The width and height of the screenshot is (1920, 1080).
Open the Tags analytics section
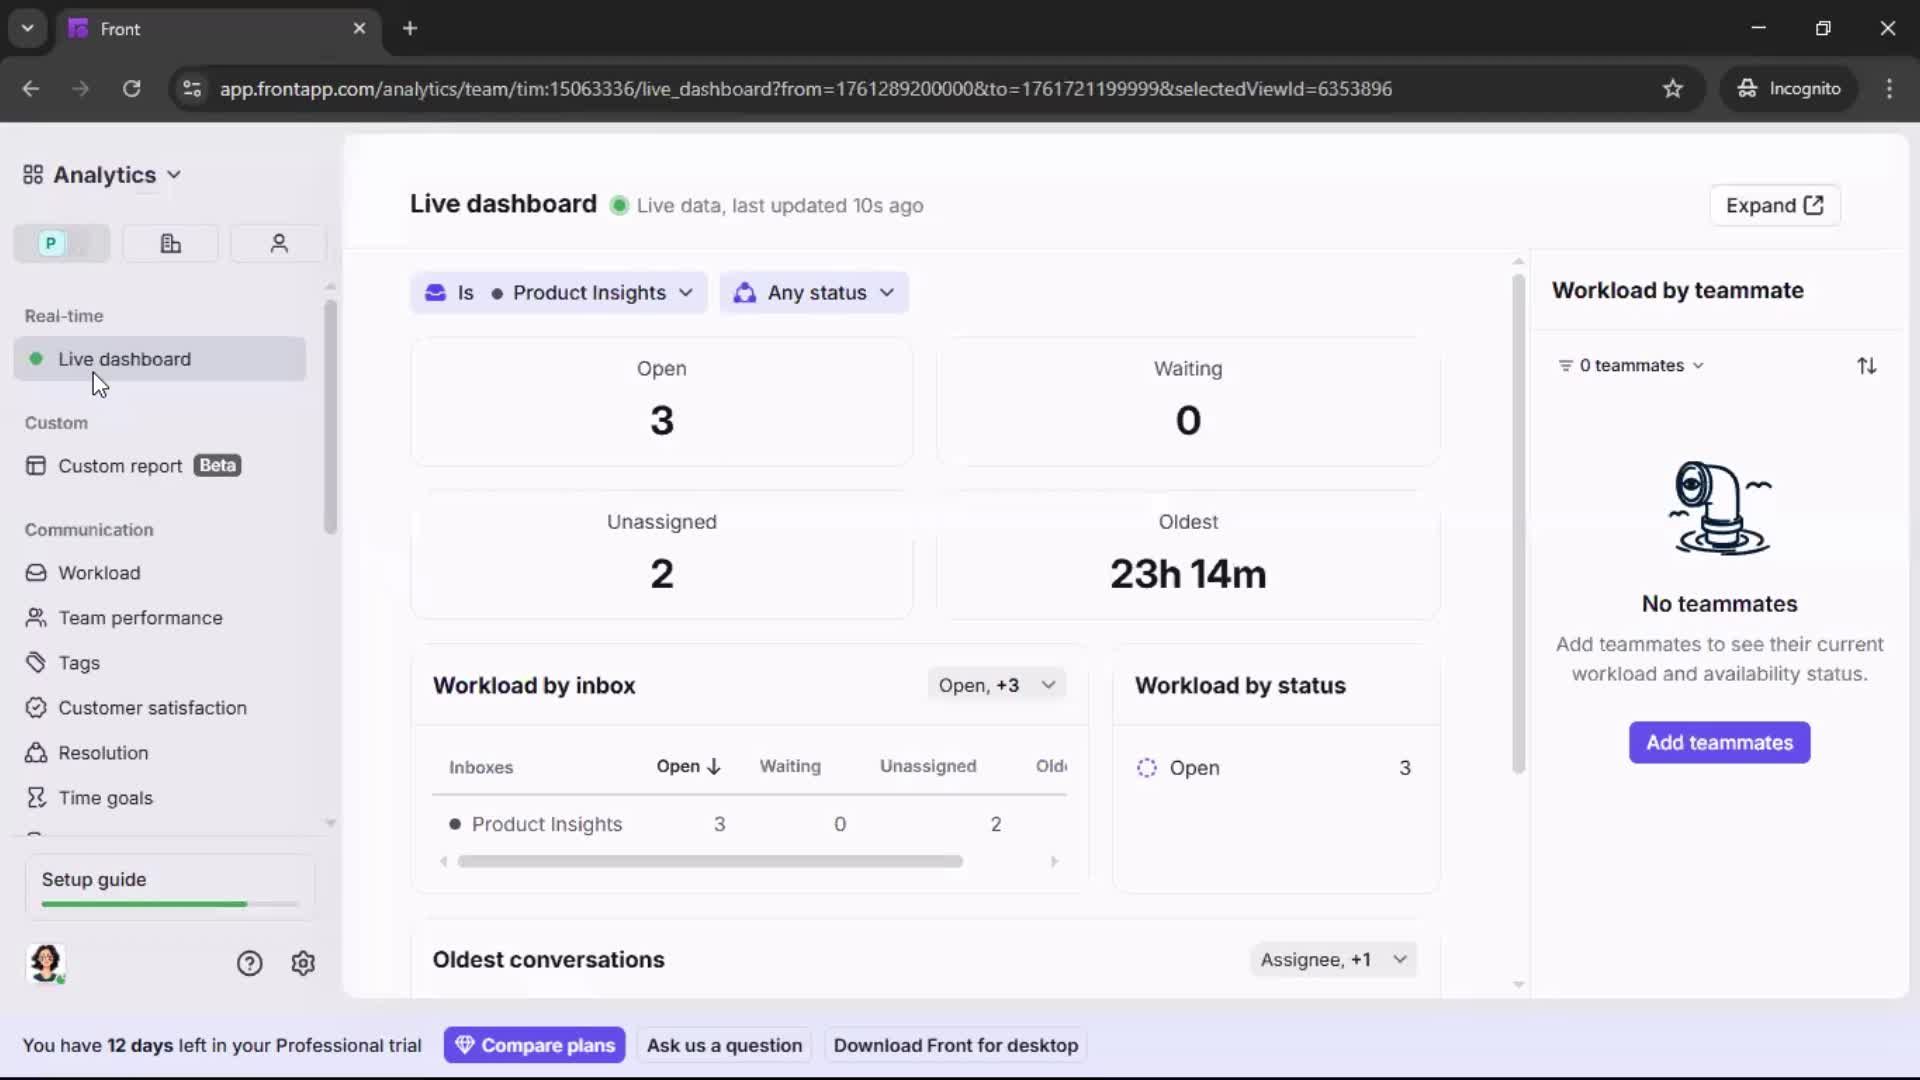pos(77,662)
